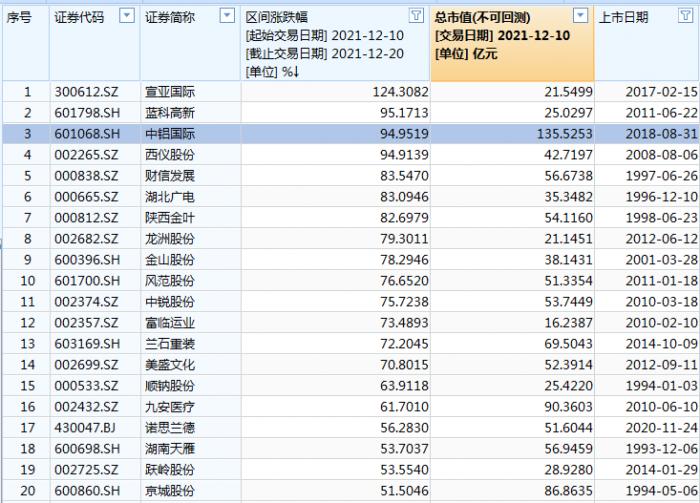Select the stock name 跃岭股份
The image size is (700, 503).
click(170, 470)
